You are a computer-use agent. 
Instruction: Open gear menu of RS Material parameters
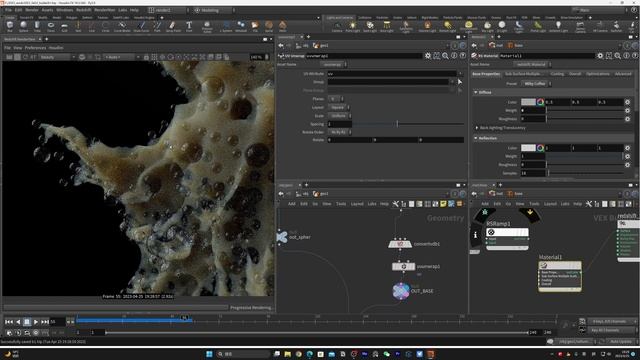pyautogui.click(x=600, y=56)
